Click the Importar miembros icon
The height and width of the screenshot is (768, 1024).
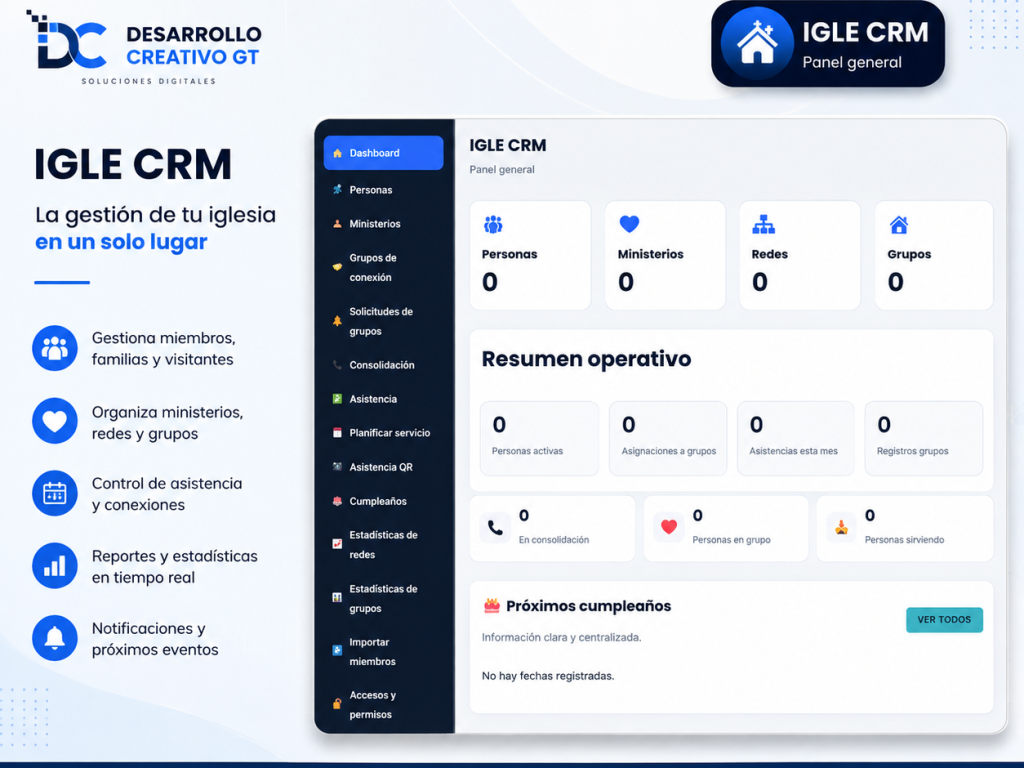pyautogui.click(x=337, y=650)
